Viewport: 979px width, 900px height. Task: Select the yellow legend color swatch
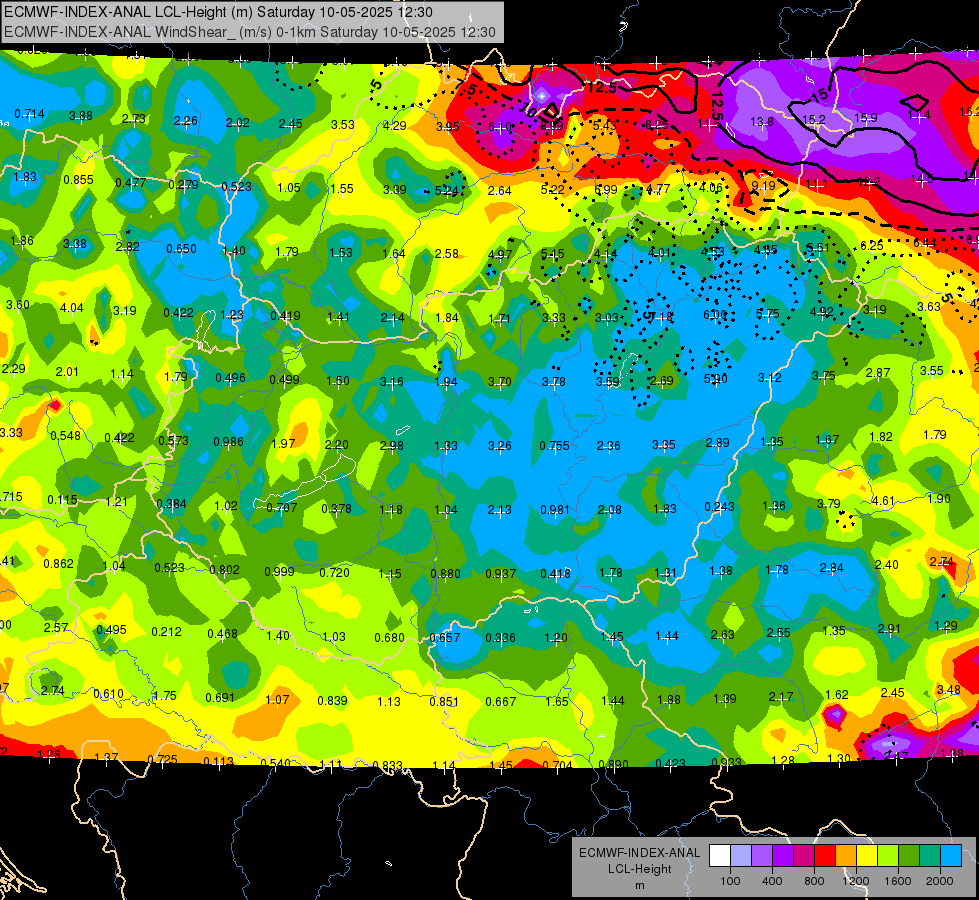(867, 856)
